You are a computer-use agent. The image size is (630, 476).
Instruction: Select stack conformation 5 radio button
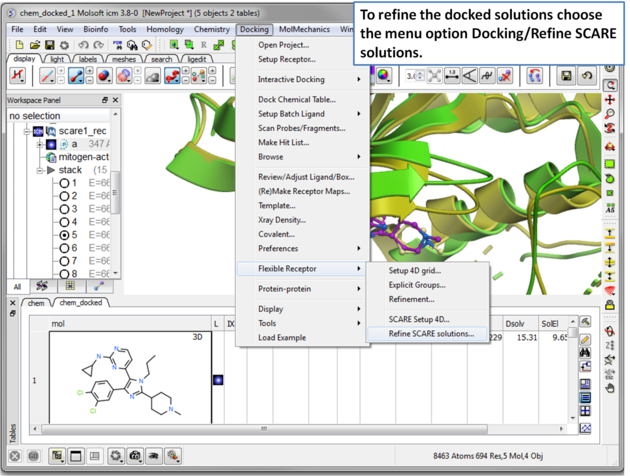[x=65, y=236]
